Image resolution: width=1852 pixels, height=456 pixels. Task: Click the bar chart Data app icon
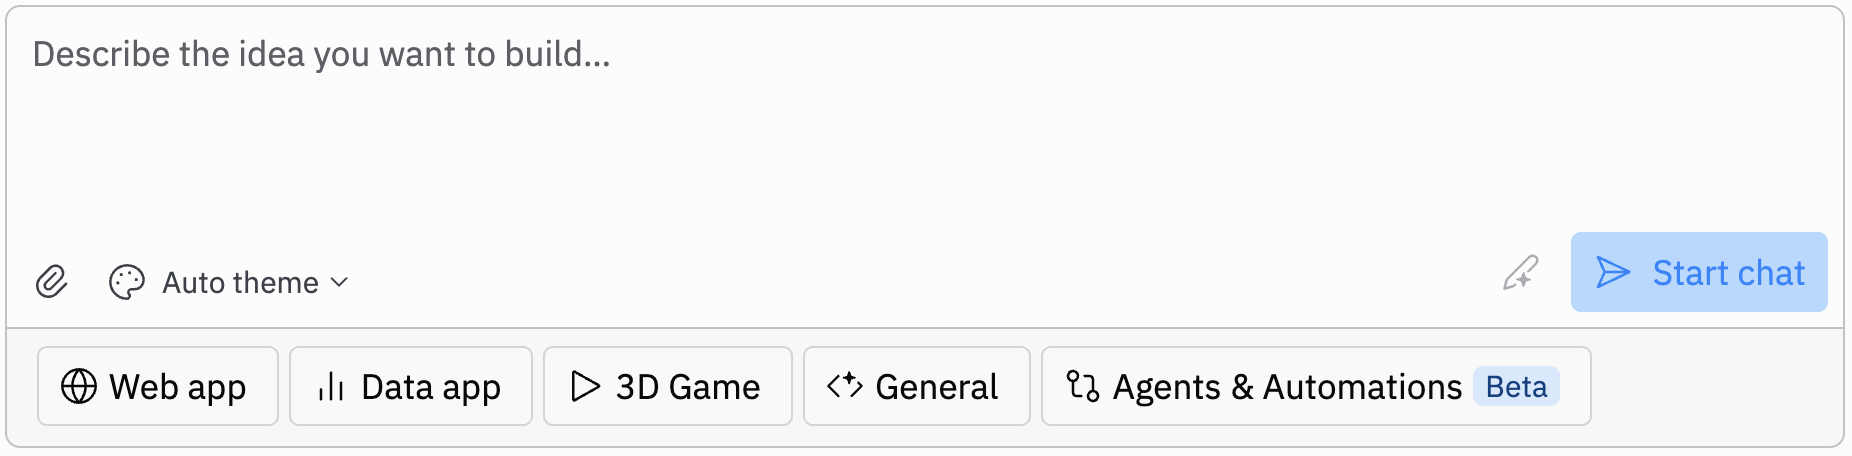point(330,386)
